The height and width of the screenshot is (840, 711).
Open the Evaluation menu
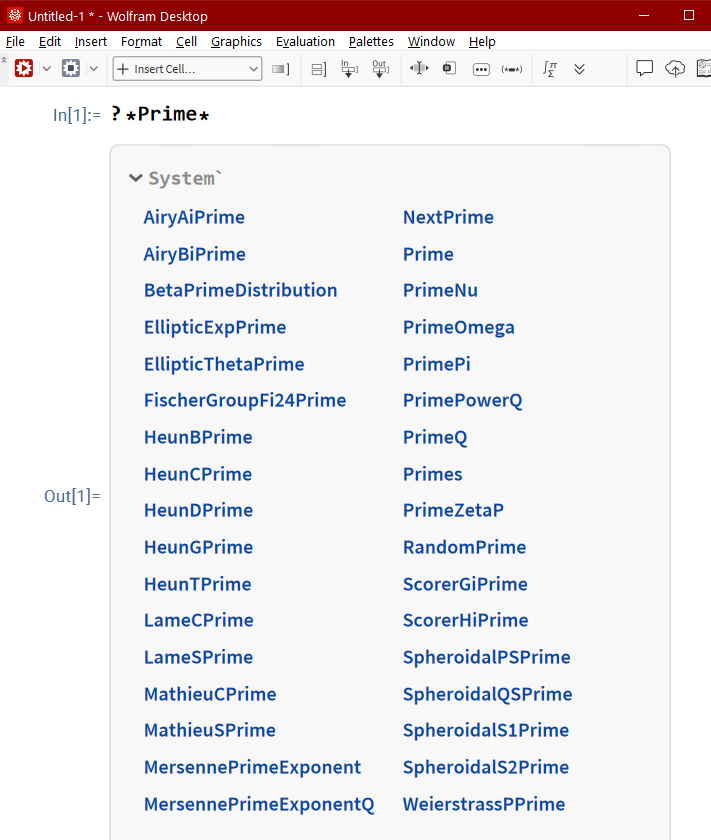305,42
